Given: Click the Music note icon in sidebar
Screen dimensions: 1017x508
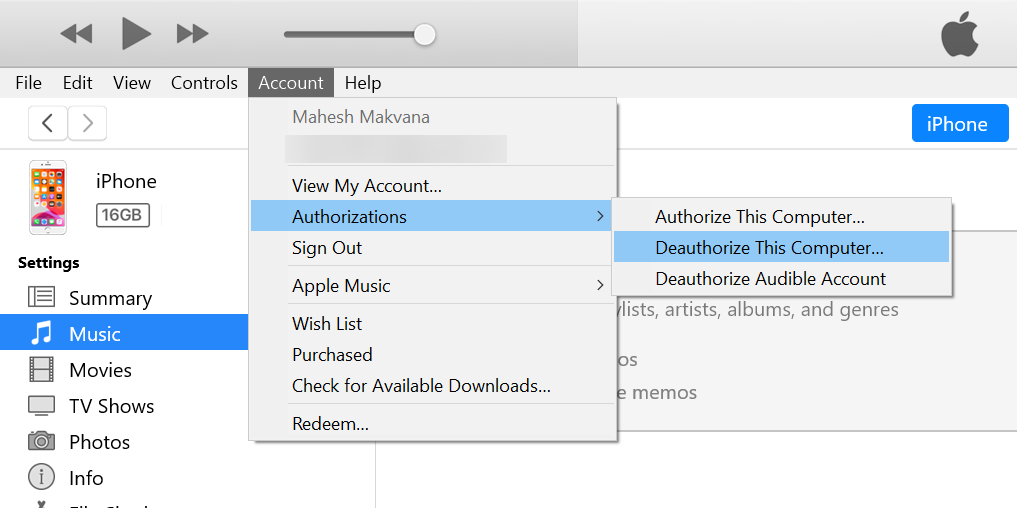Looking at the screenshot, I should (x=42, y=333).
